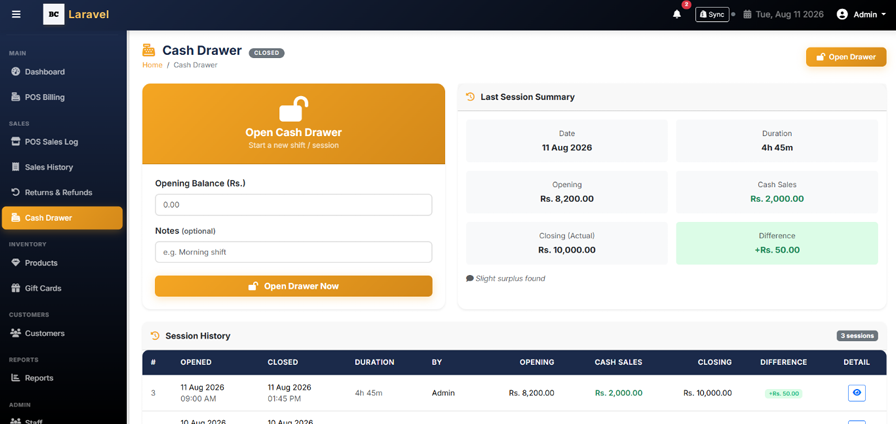The height and width of the screenshot is (424, 896).
Task: Click the calendar icon beside the date
Action: [747, 14]
